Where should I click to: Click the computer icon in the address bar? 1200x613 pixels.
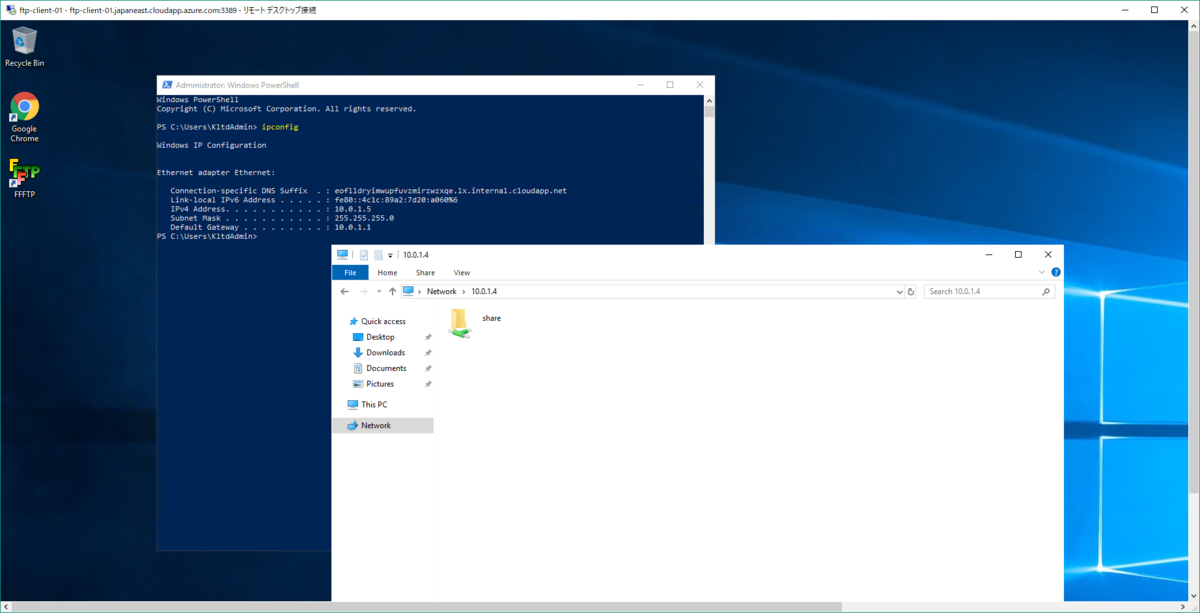click(408, 291)
